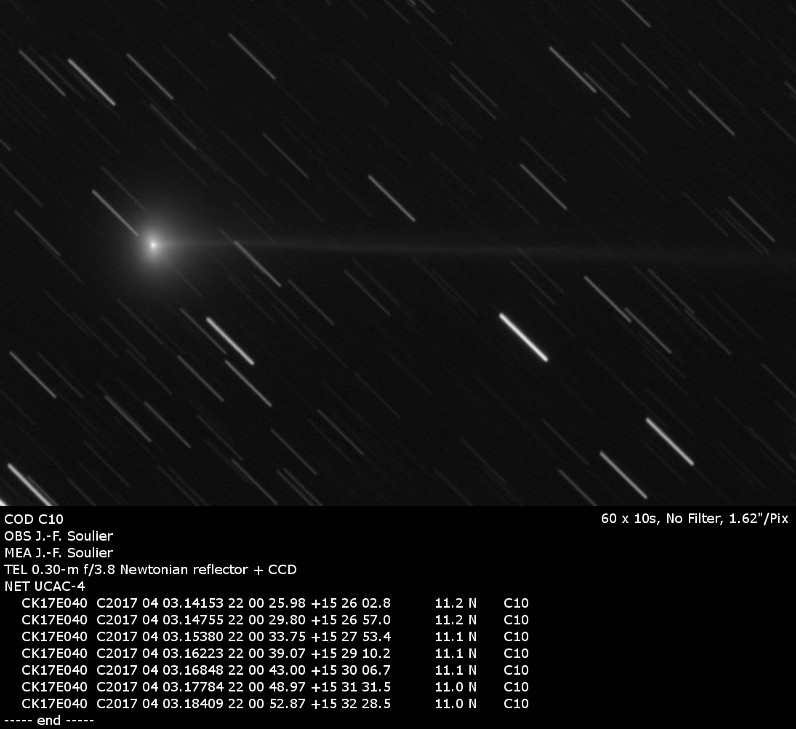Click the NET UCAC-4 text

tap(45, 586)
